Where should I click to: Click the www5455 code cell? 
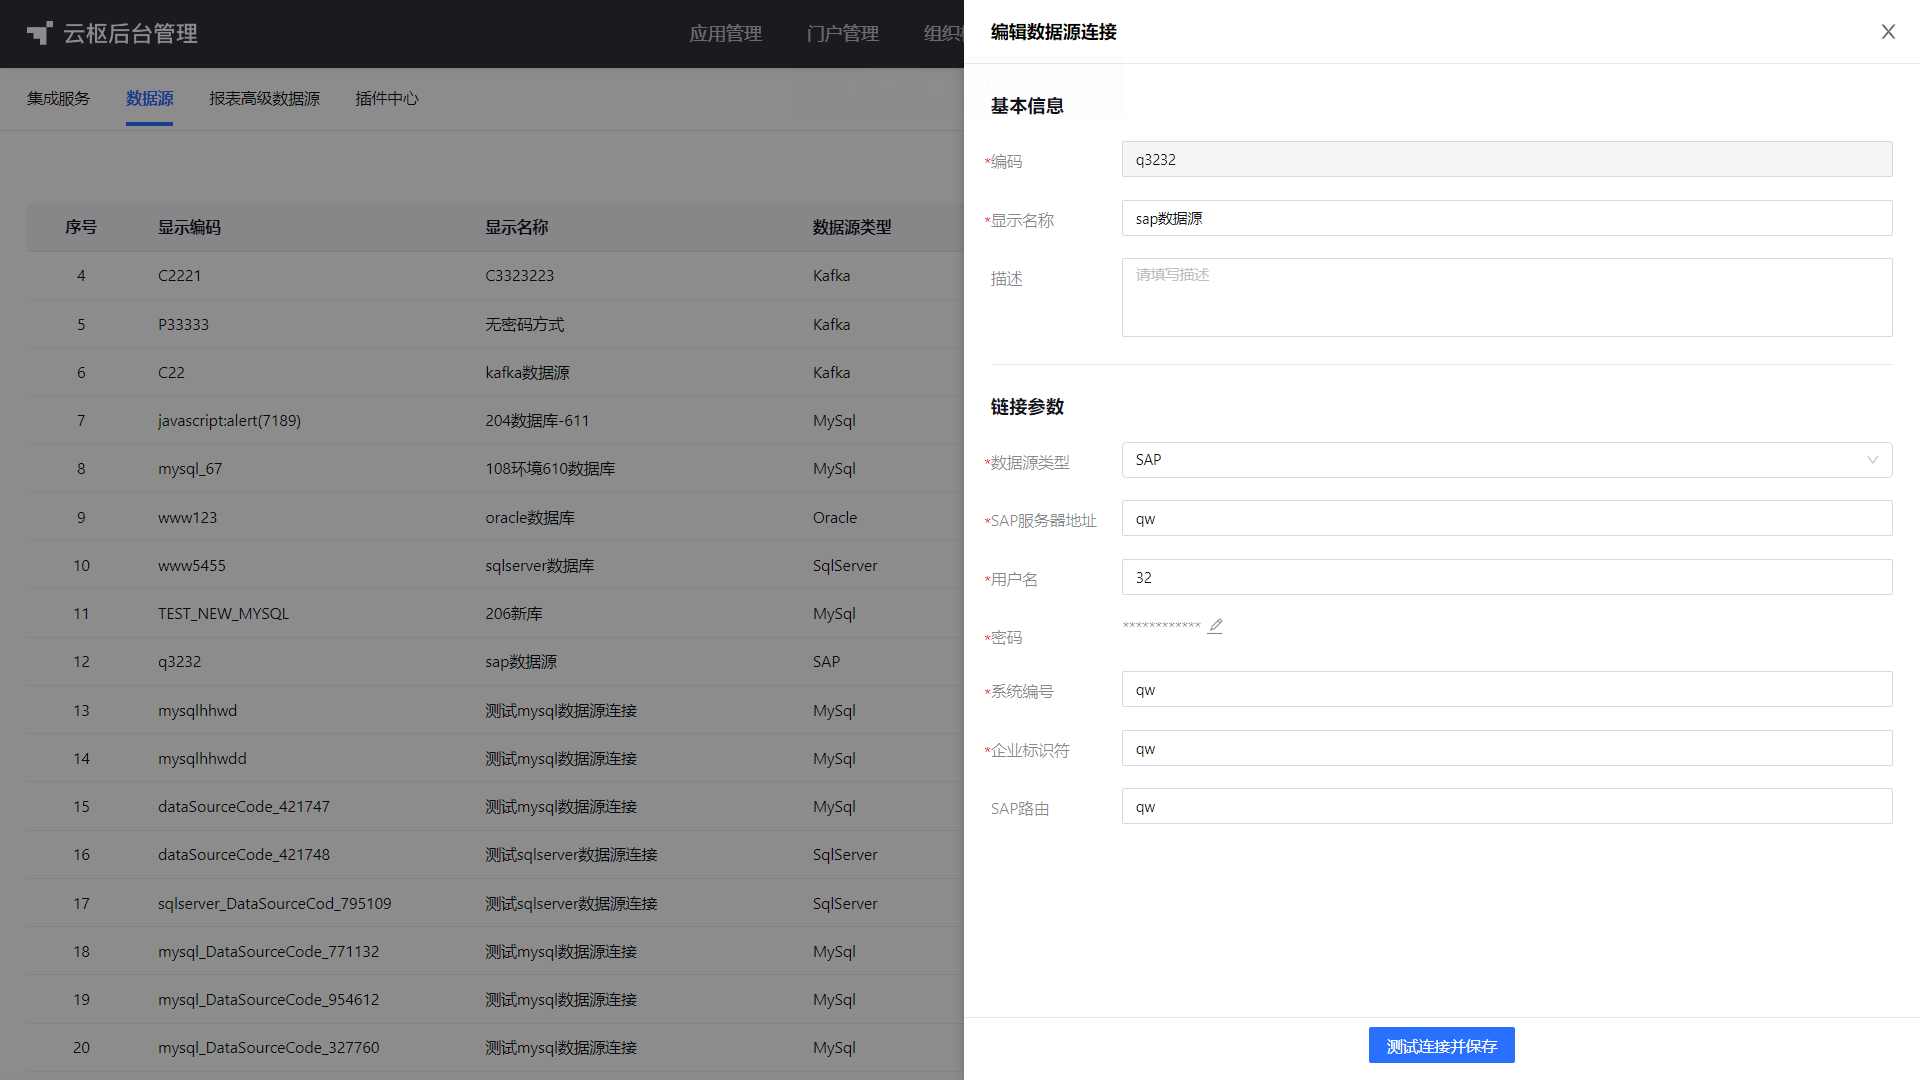(191, 565)
